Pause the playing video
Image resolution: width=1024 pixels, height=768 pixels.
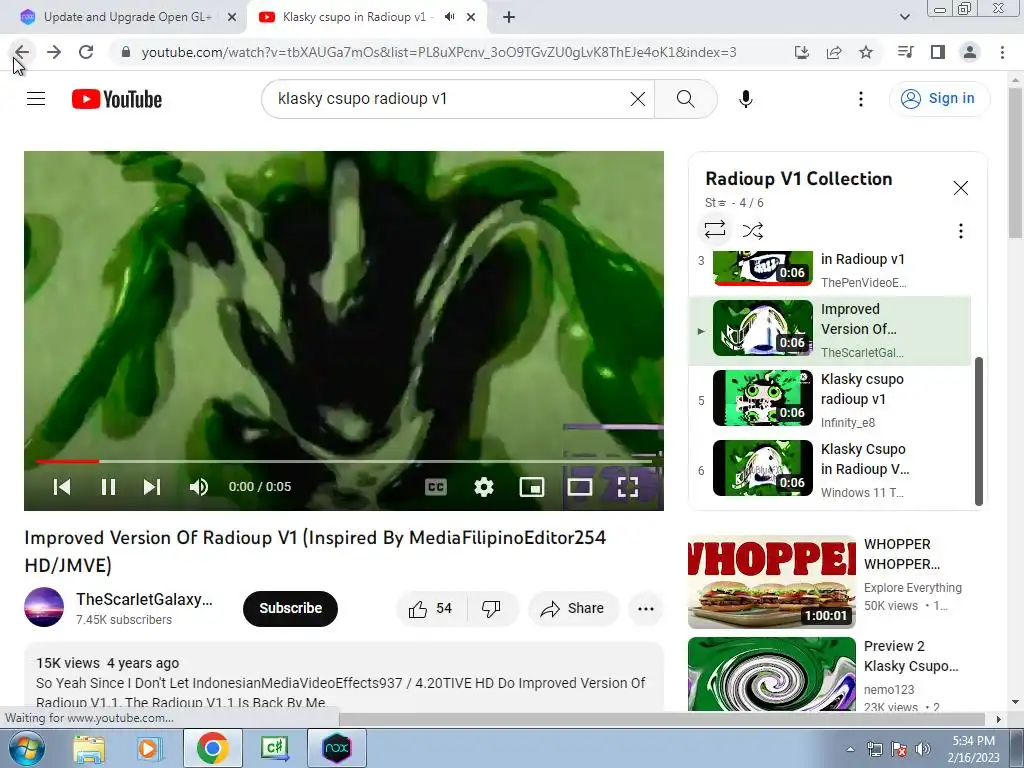108,487
